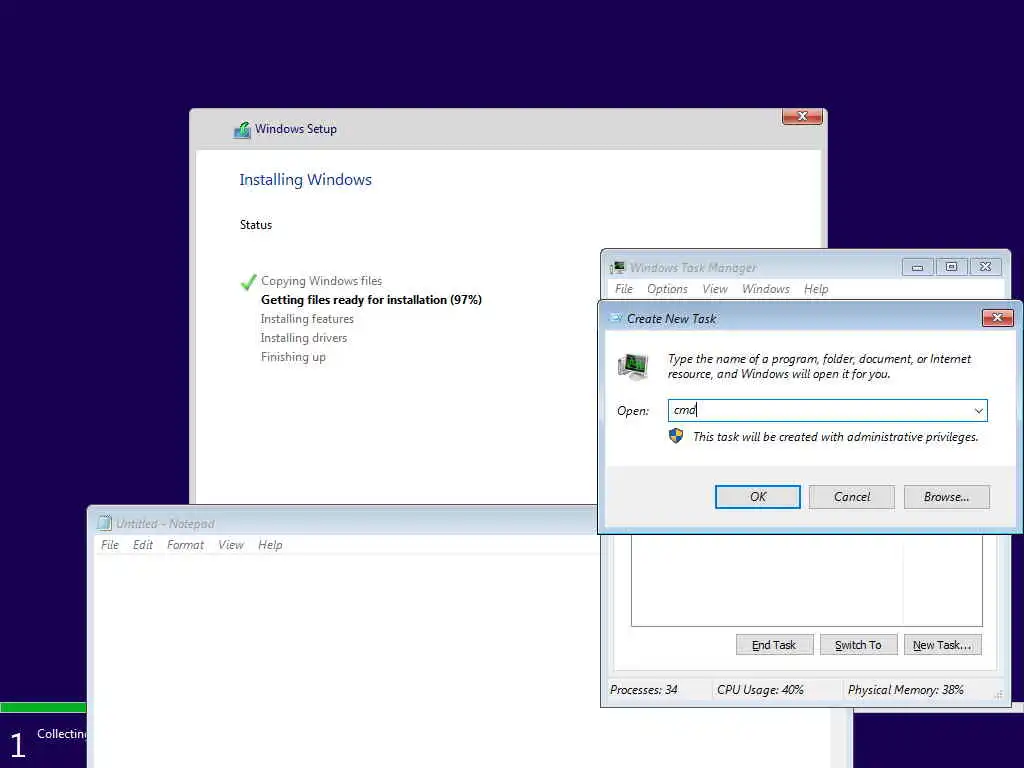Close the Create New Task dialog
The image size is (1024, 768).
click(997, 317)
